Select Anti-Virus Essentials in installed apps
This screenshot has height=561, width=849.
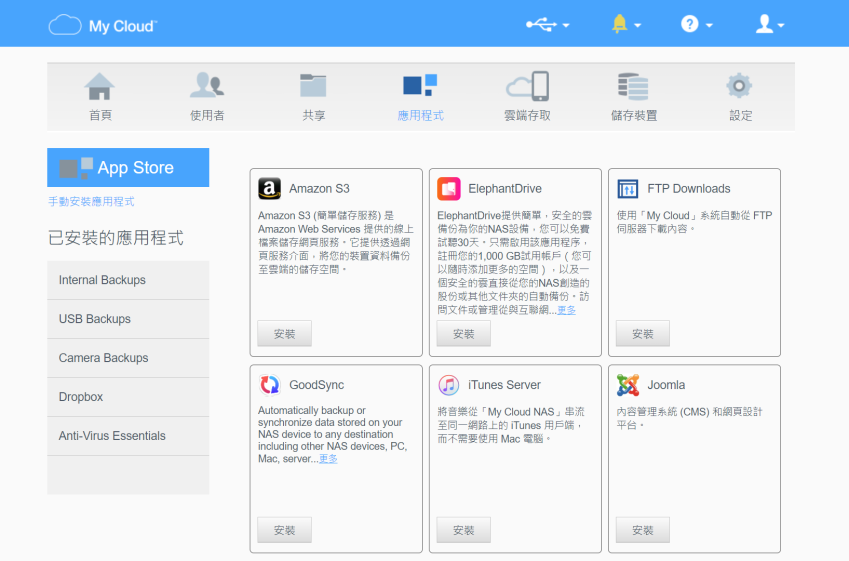[128, 436]
